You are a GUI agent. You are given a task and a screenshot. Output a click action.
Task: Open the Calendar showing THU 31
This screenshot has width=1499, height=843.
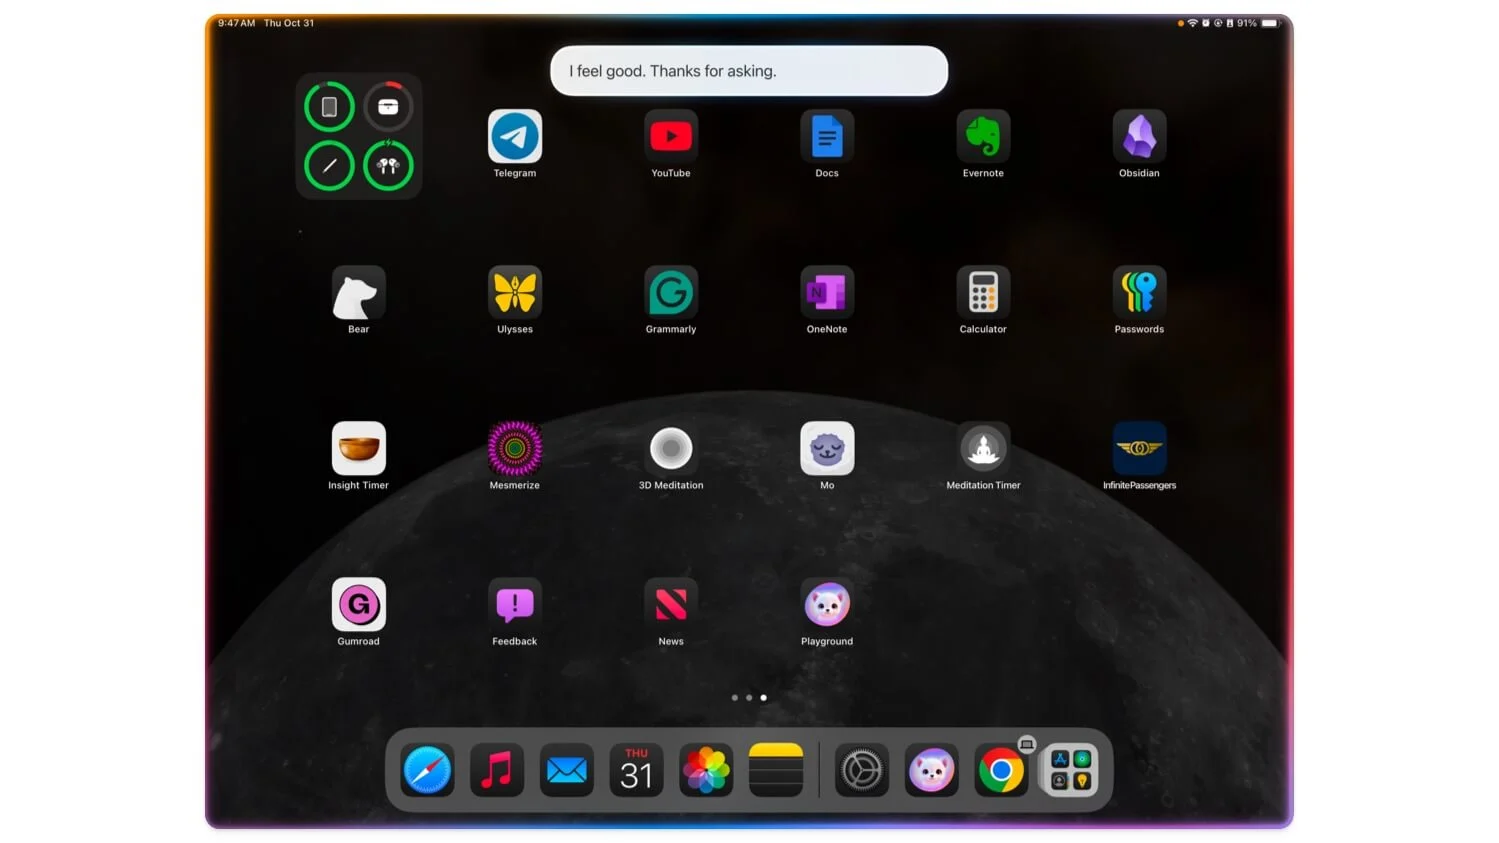click(636, 771)
